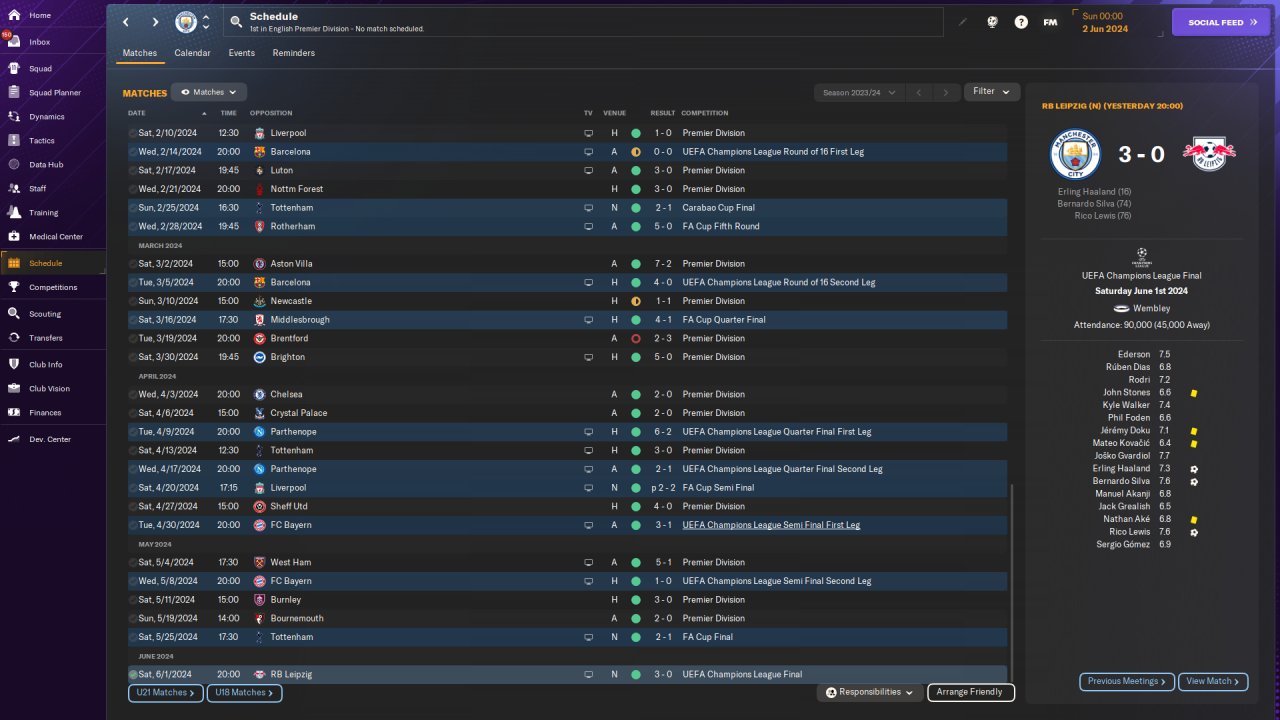1280x720 pixels.
Task: Sort matches by the Opposition column header
Action: tap(271, 113)
